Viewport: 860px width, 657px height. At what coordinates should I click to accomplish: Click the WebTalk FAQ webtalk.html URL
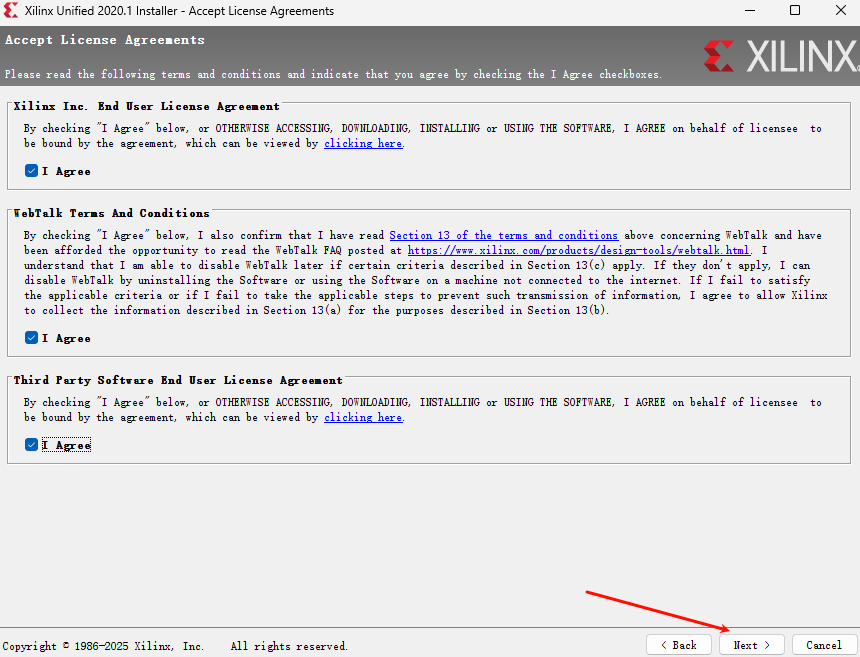tap(578, 250)
